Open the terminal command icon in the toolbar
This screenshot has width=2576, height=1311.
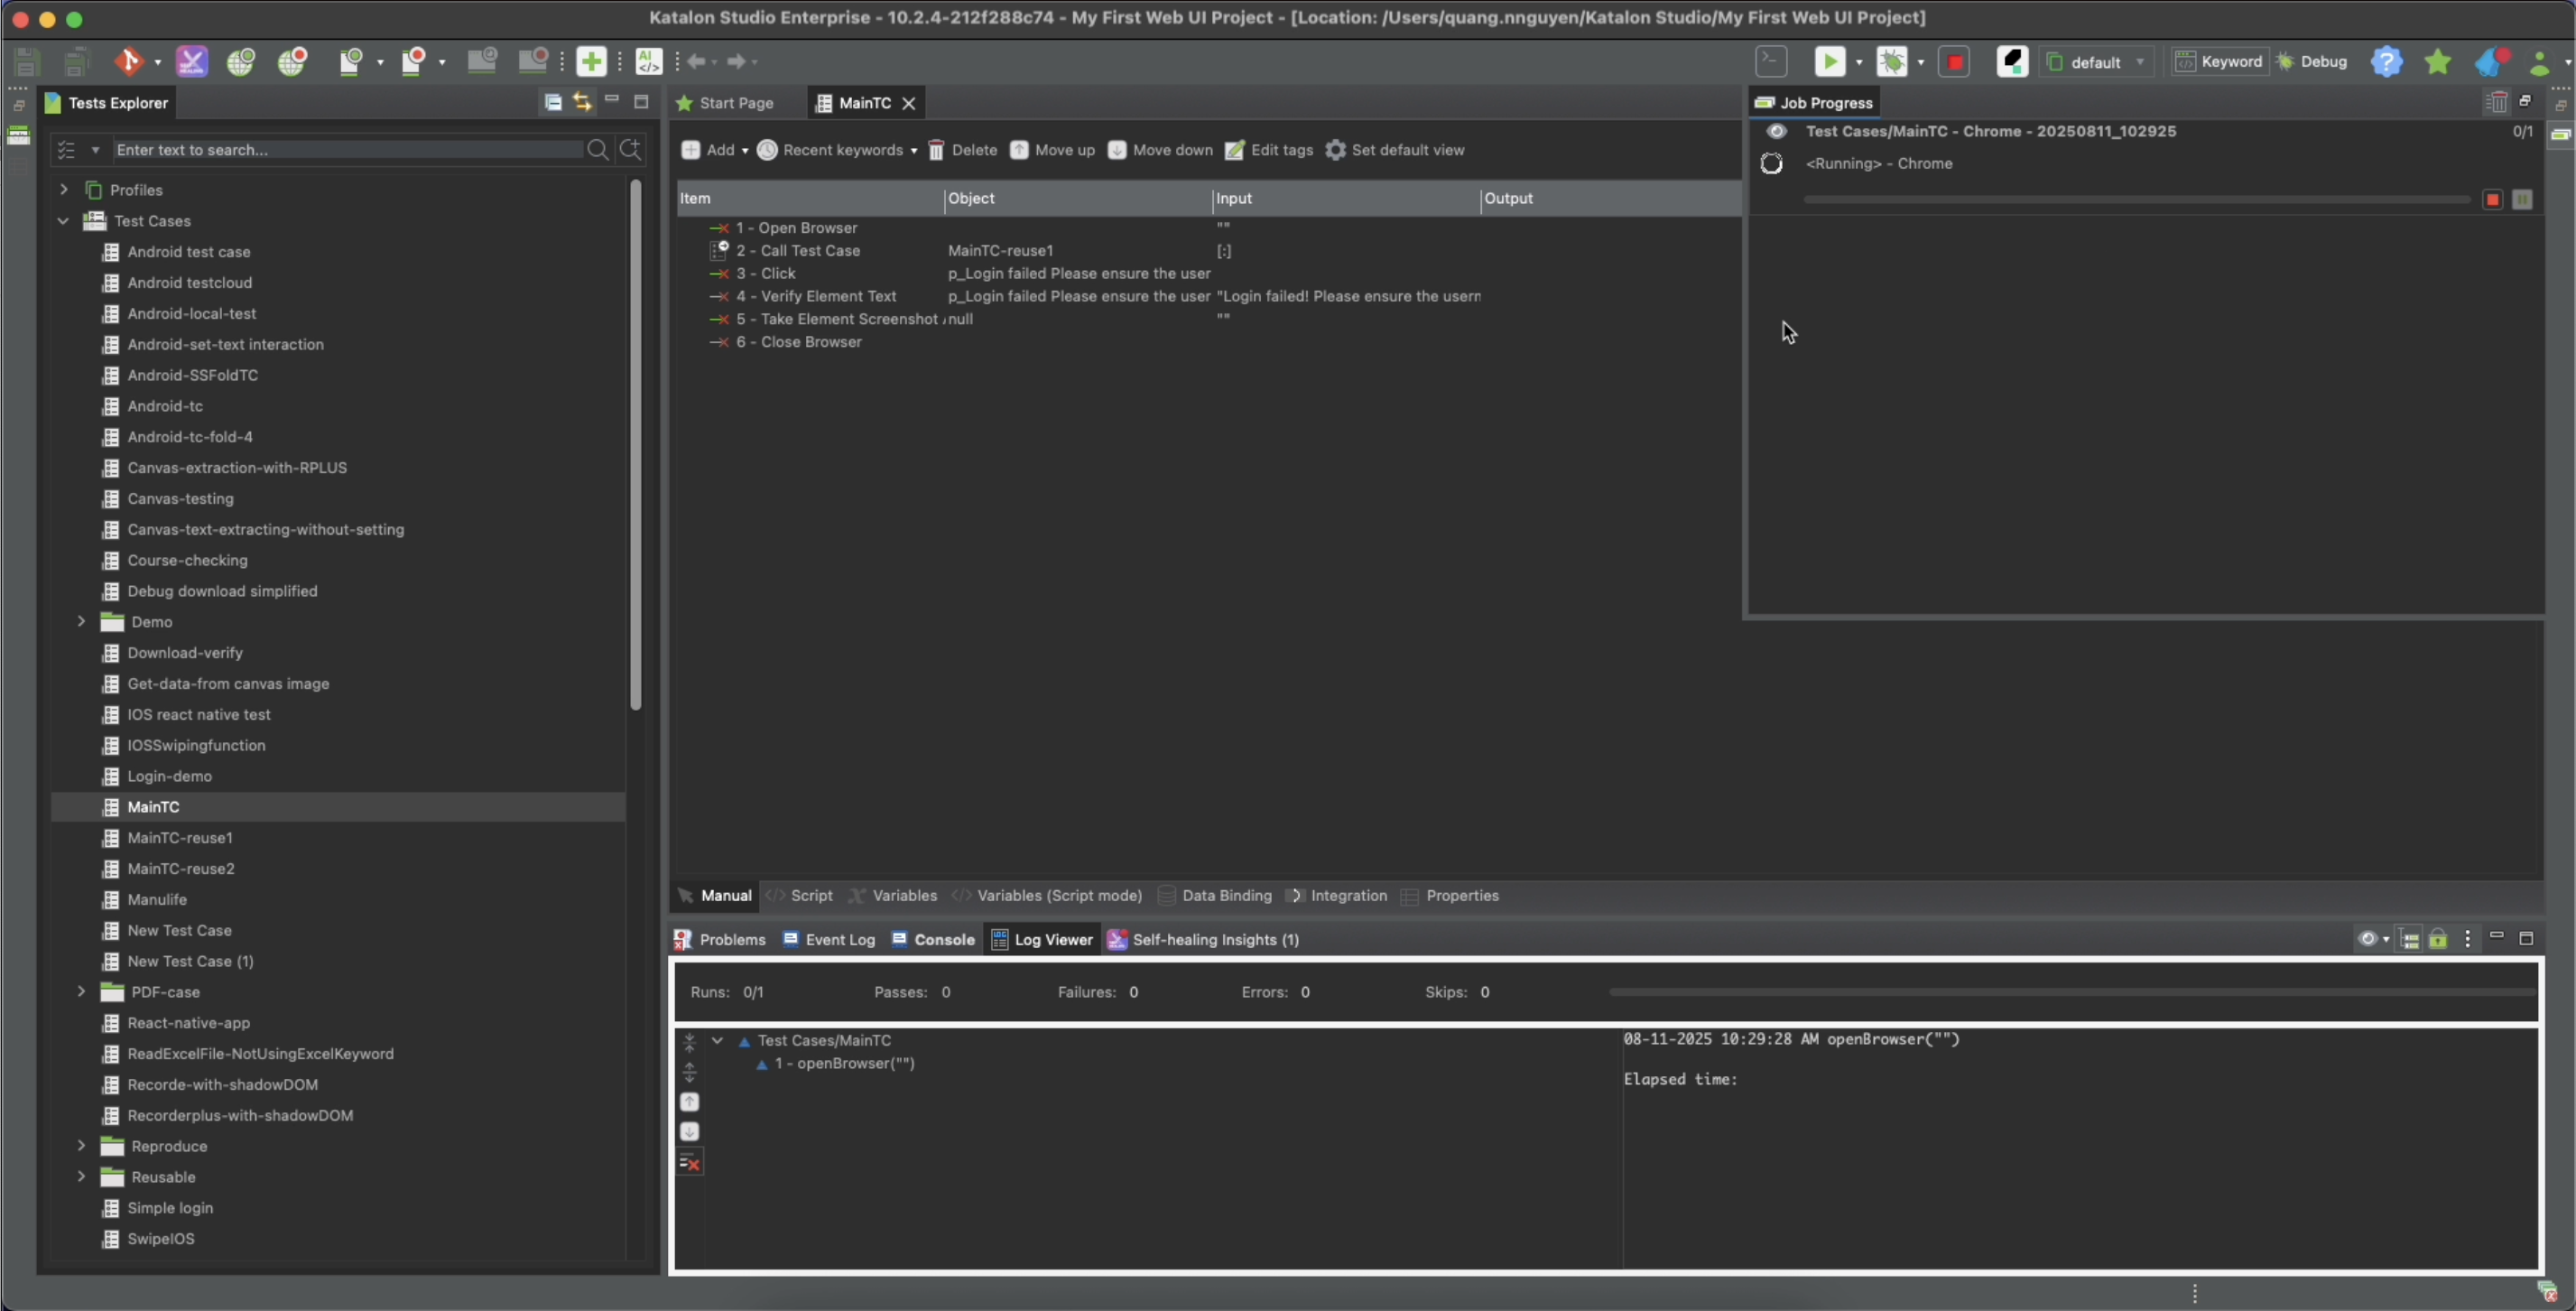pyautogui.click(x=1771, y=61)
